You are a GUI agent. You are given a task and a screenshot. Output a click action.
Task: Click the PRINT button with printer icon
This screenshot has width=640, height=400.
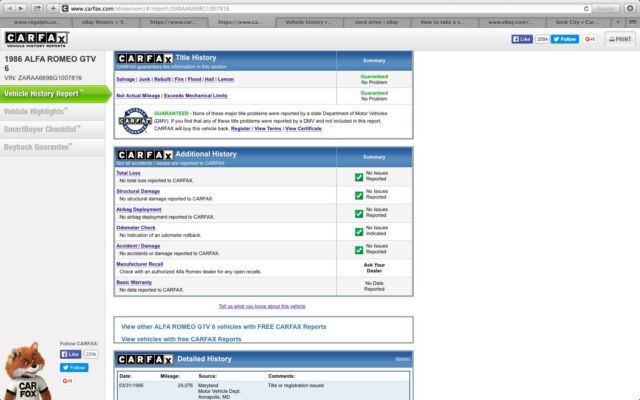click(617, 39)
